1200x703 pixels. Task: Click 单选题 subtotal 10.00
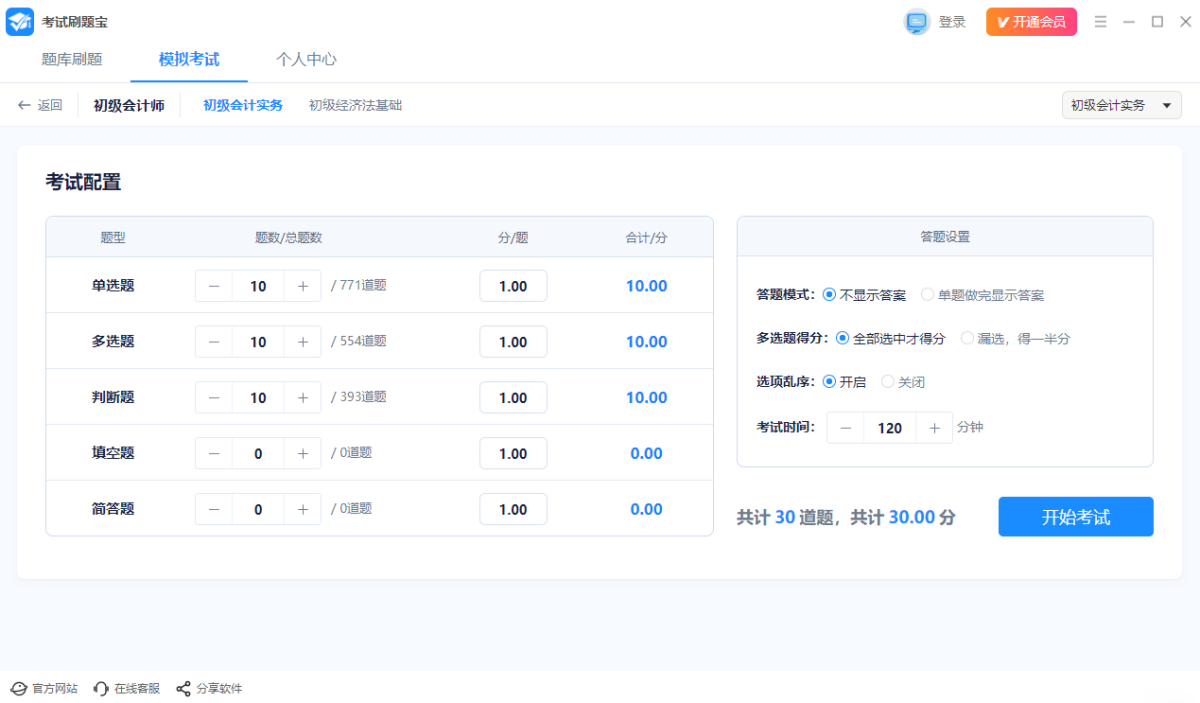646,286
